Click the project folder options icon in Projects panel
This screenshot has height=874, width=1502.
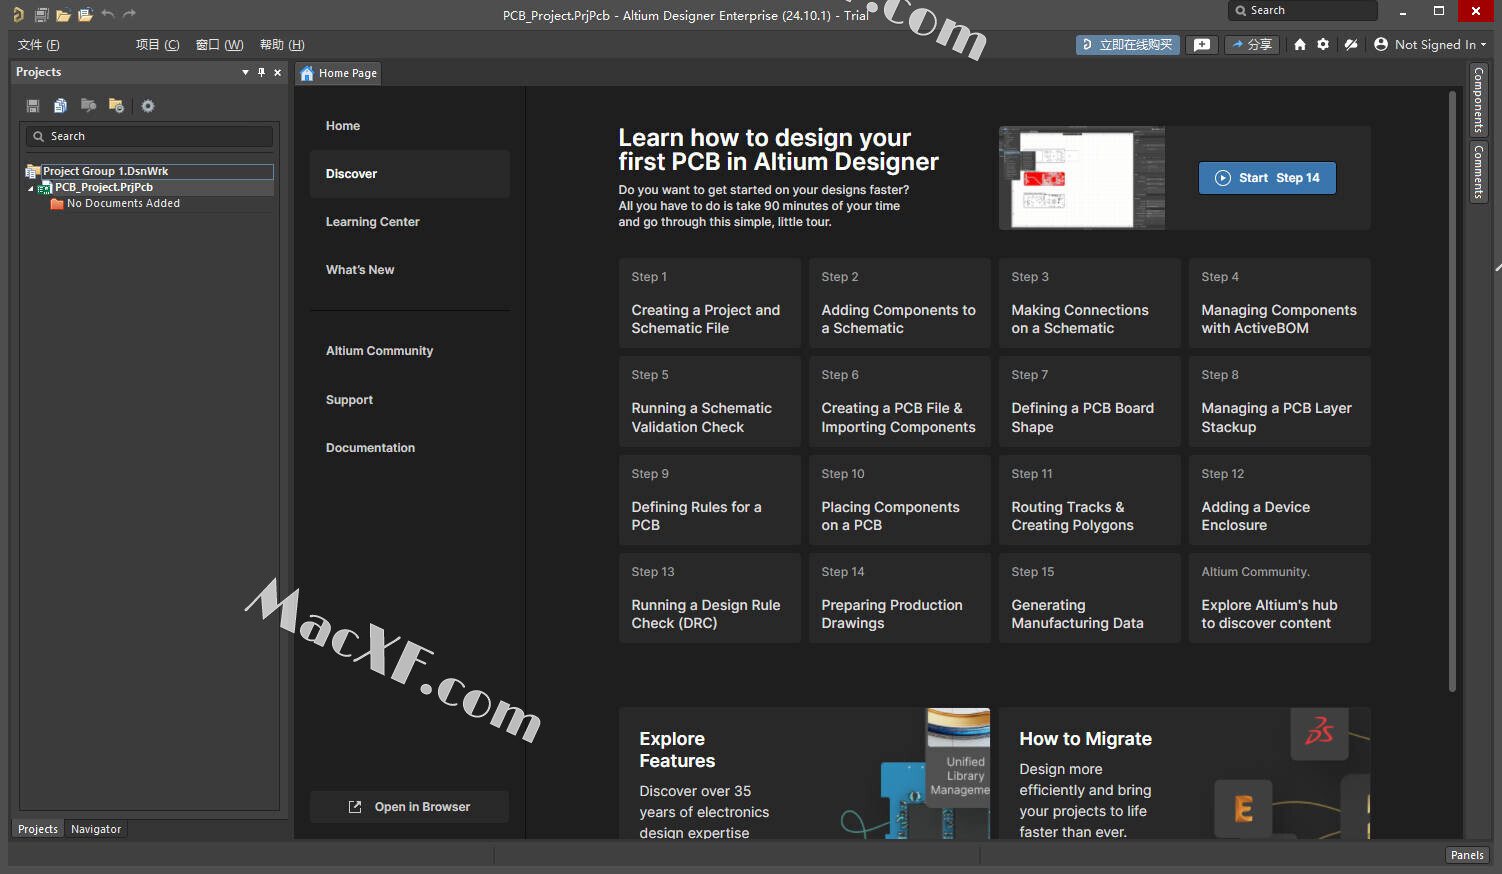click(x=116, y=106)
